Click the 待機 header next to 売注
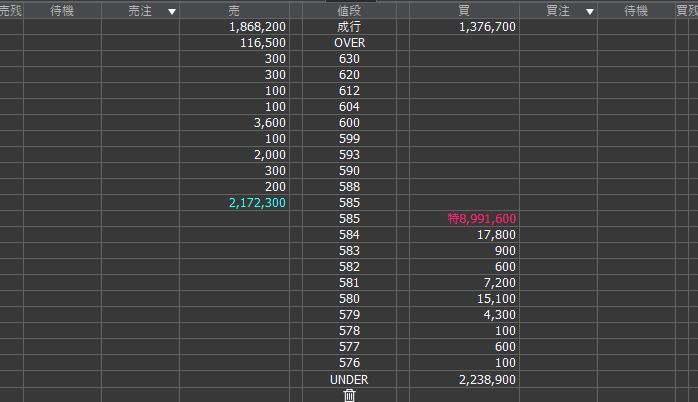 tap(62, 11)
